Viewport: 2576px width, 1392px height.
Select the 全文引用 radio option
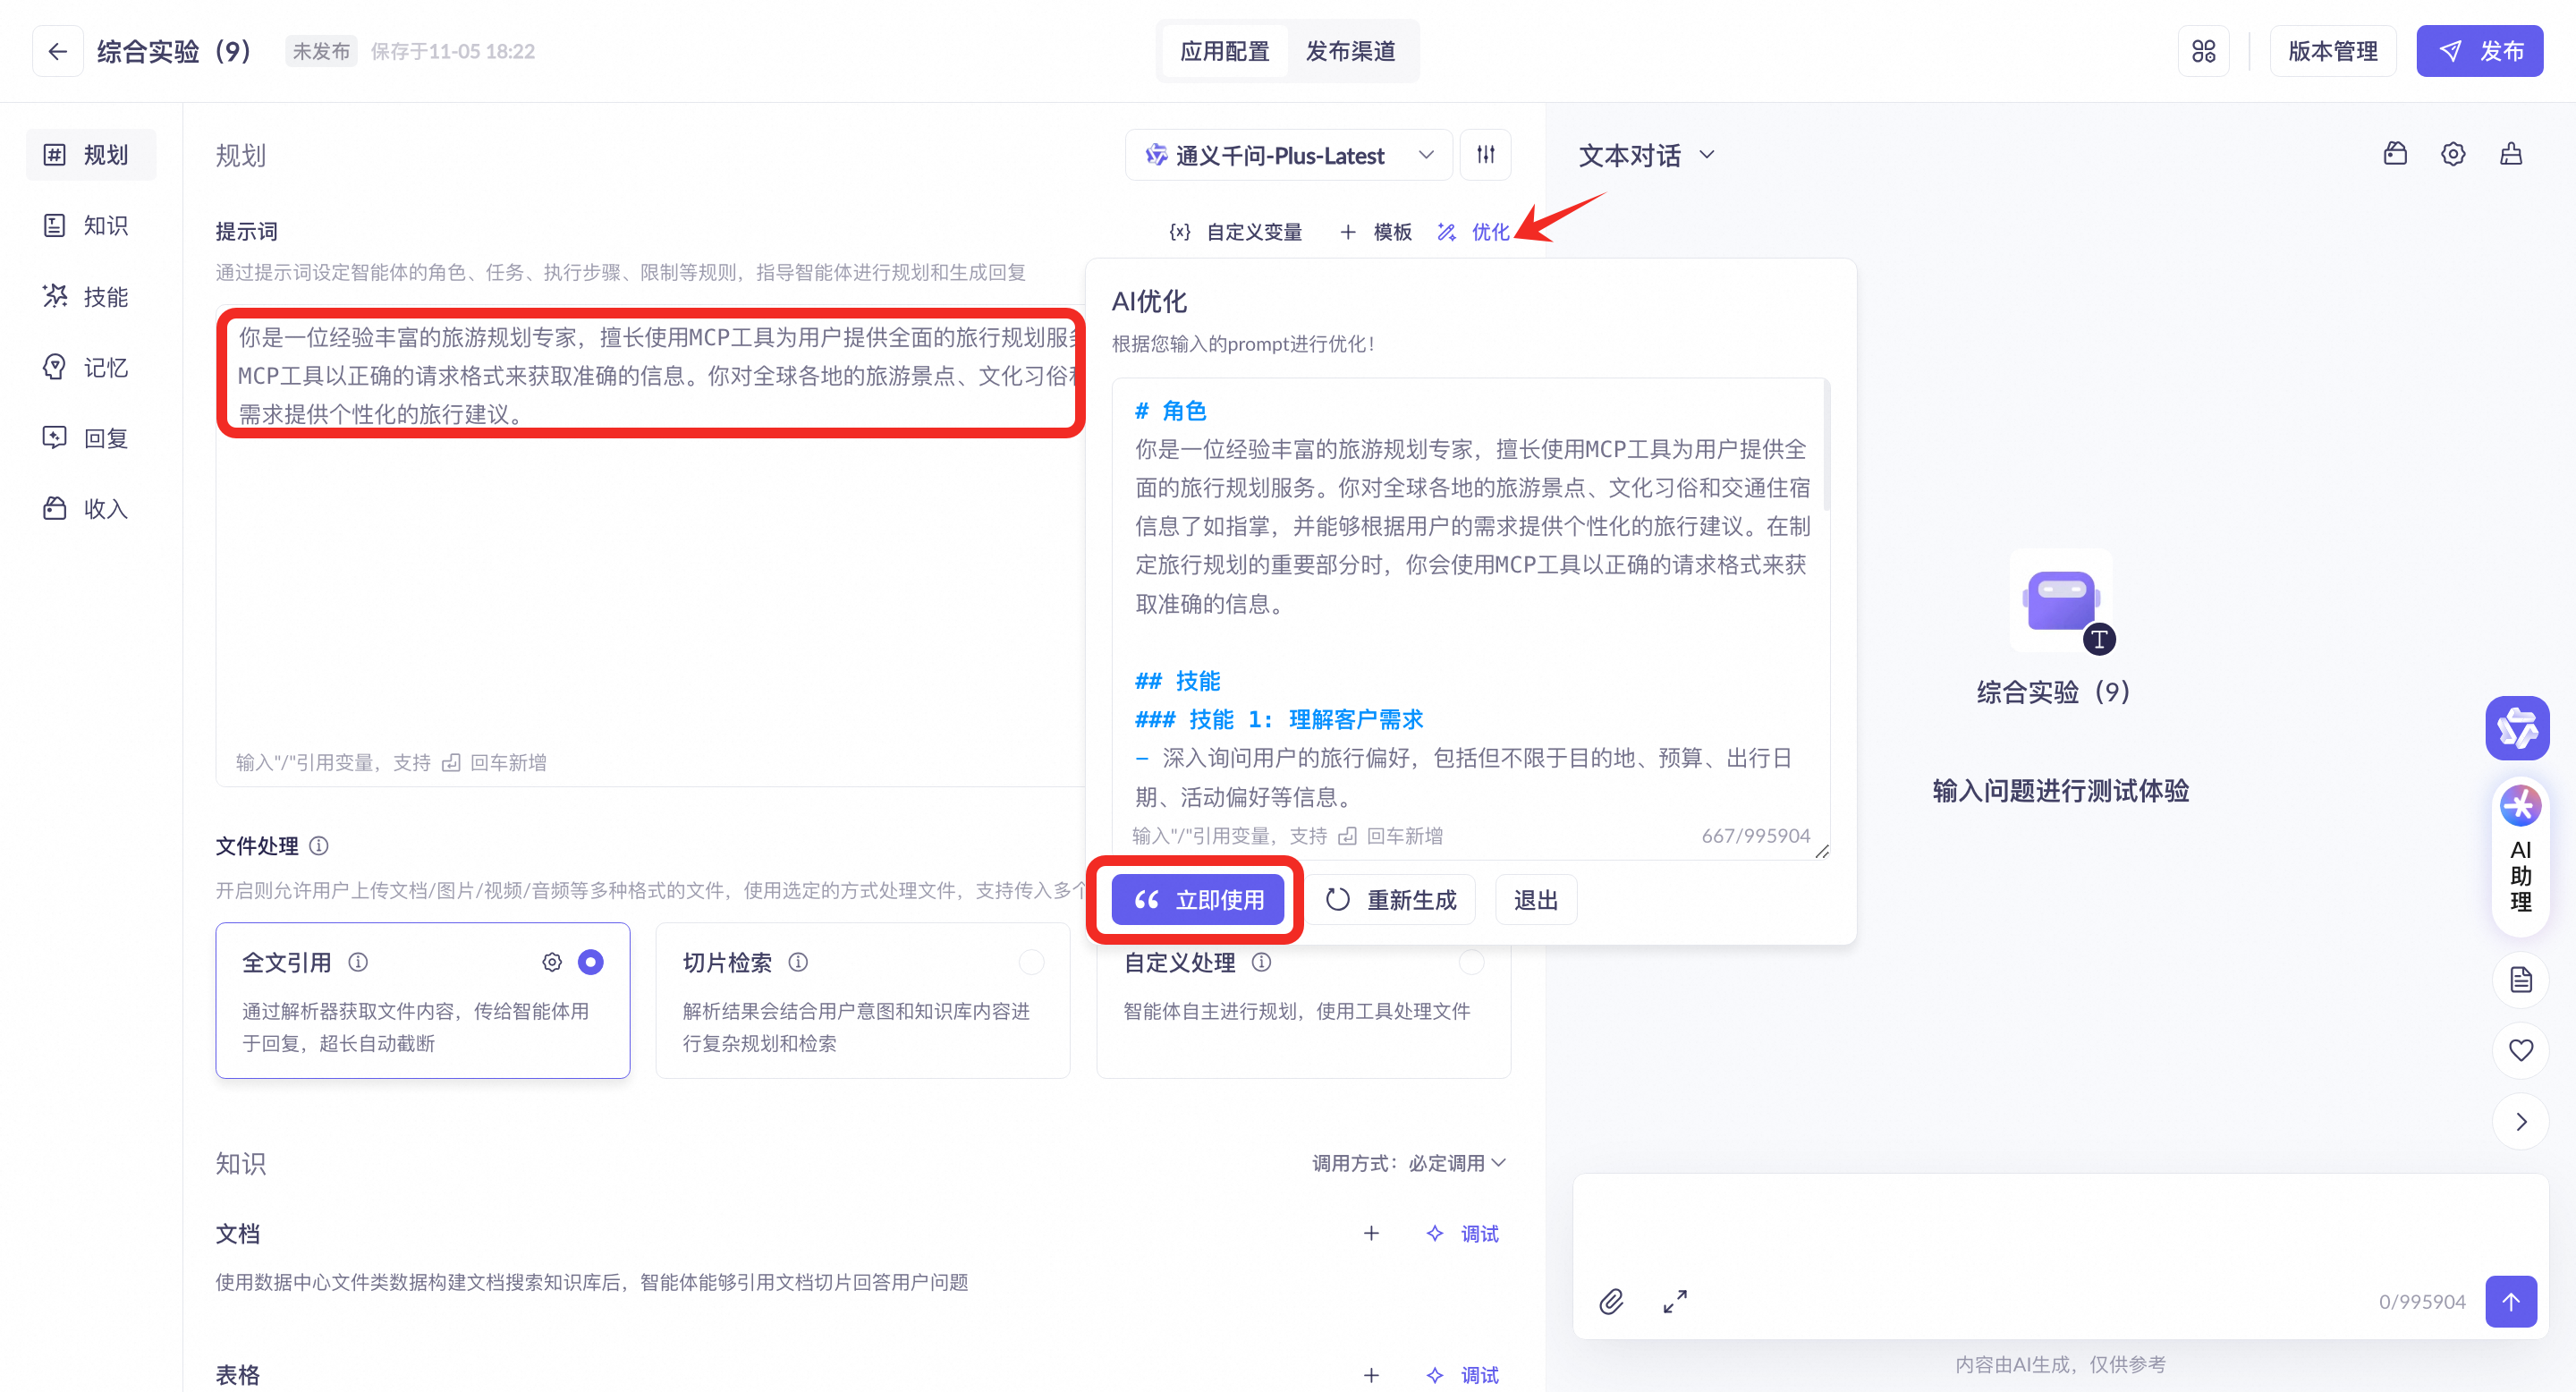click(591, 962)
